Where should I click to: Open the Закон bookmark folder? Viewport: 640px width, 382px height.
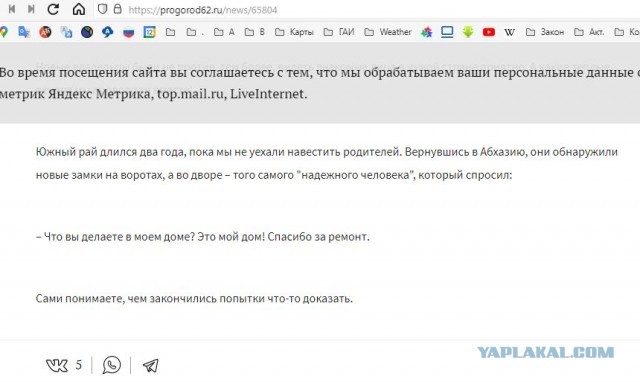point(545,32)
